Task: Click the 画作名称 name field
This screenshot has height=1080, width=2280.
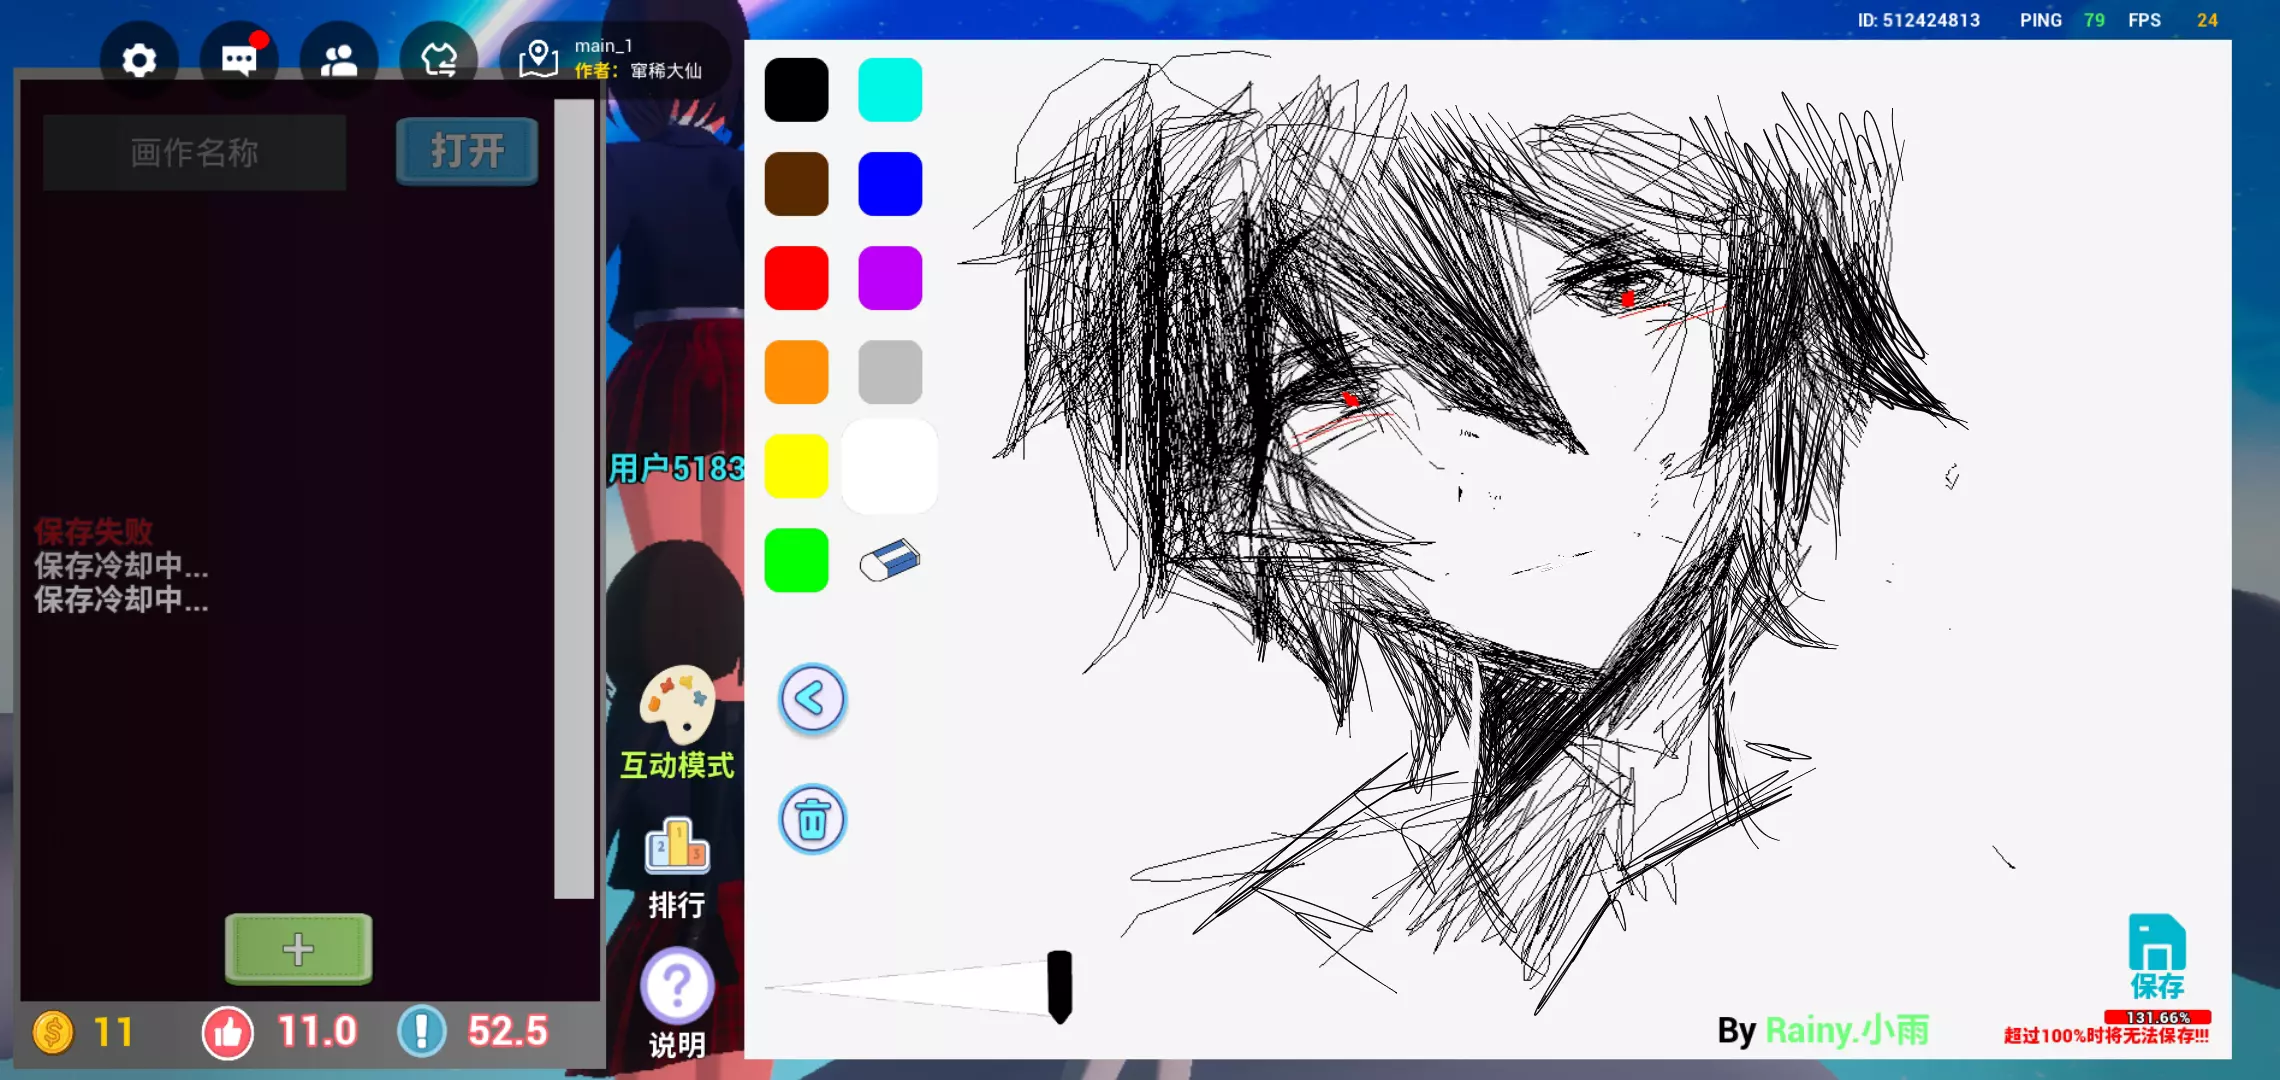Action: coord(195,152)
